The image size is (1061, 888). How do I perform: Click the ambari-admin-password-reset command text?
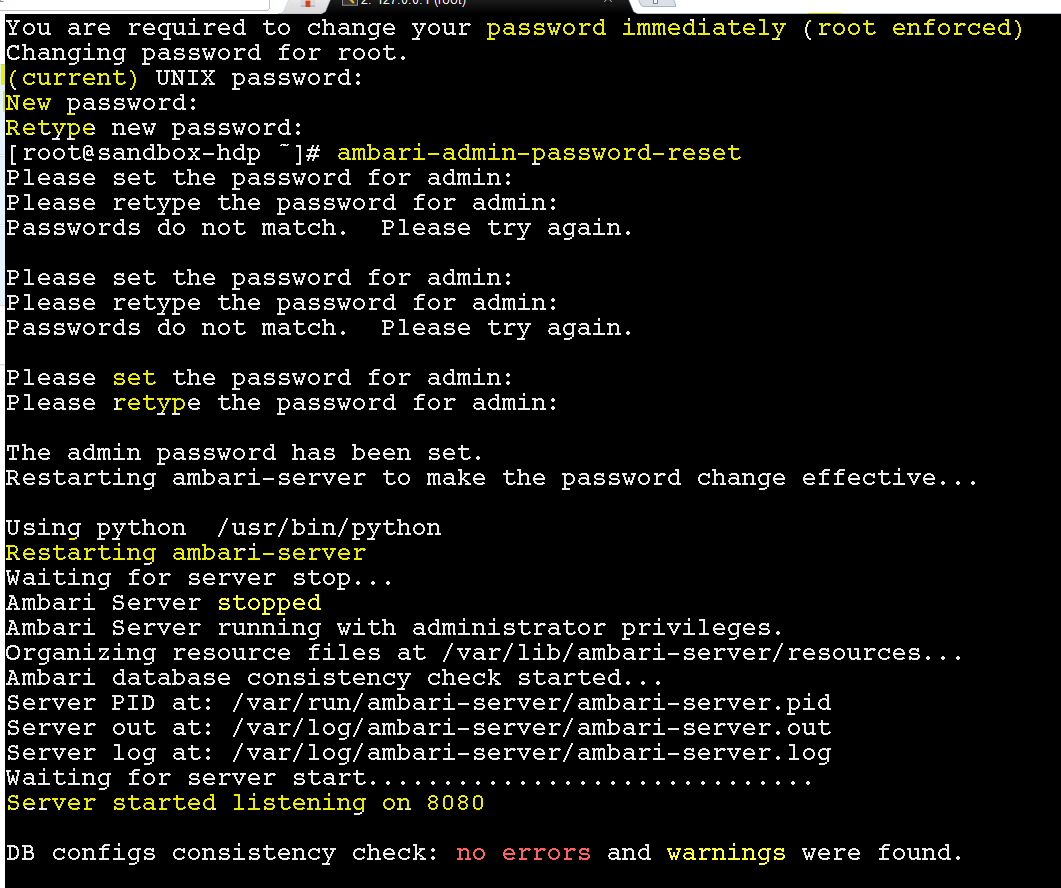(x=539, y=153)
